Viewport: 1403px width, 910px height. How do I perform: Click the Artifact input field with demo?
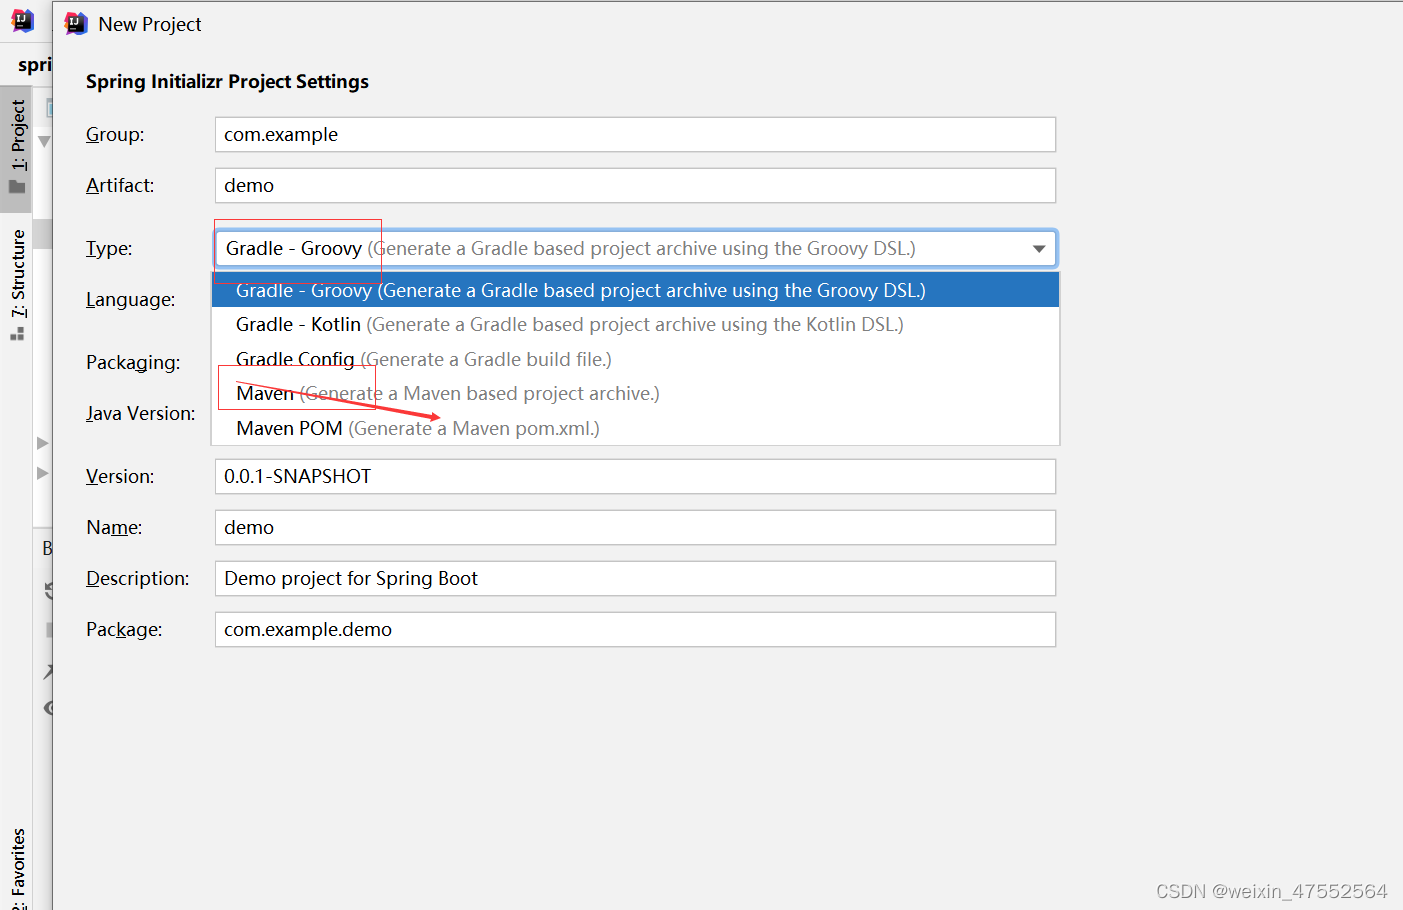coord(635,186)
